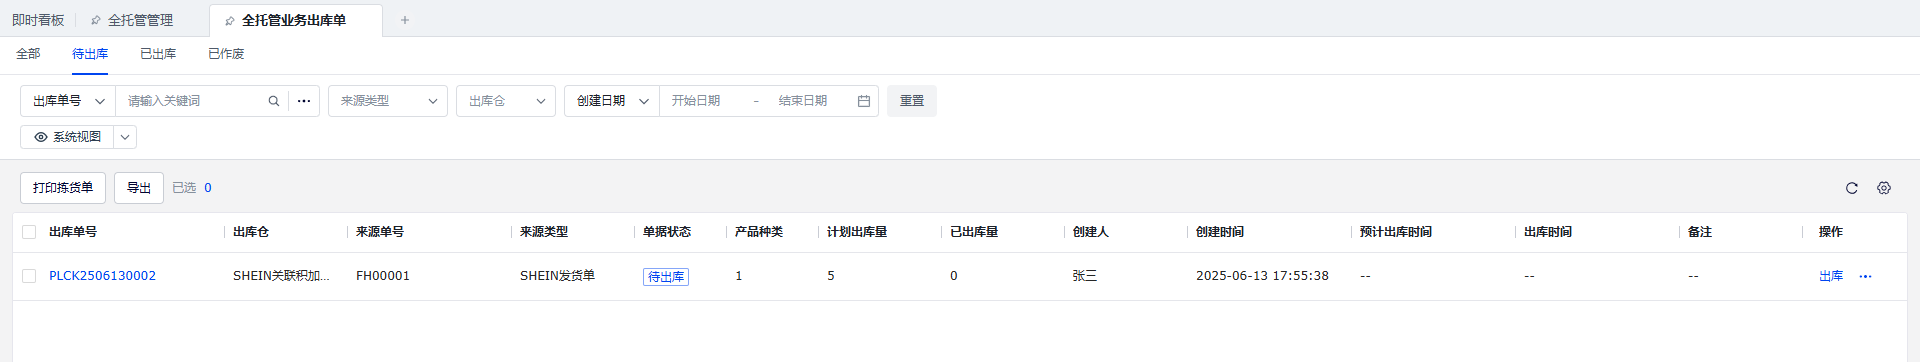The image size is (1920, 362).
Task: Open the 出库仓 warehouse dropdown
Action: 506,101
